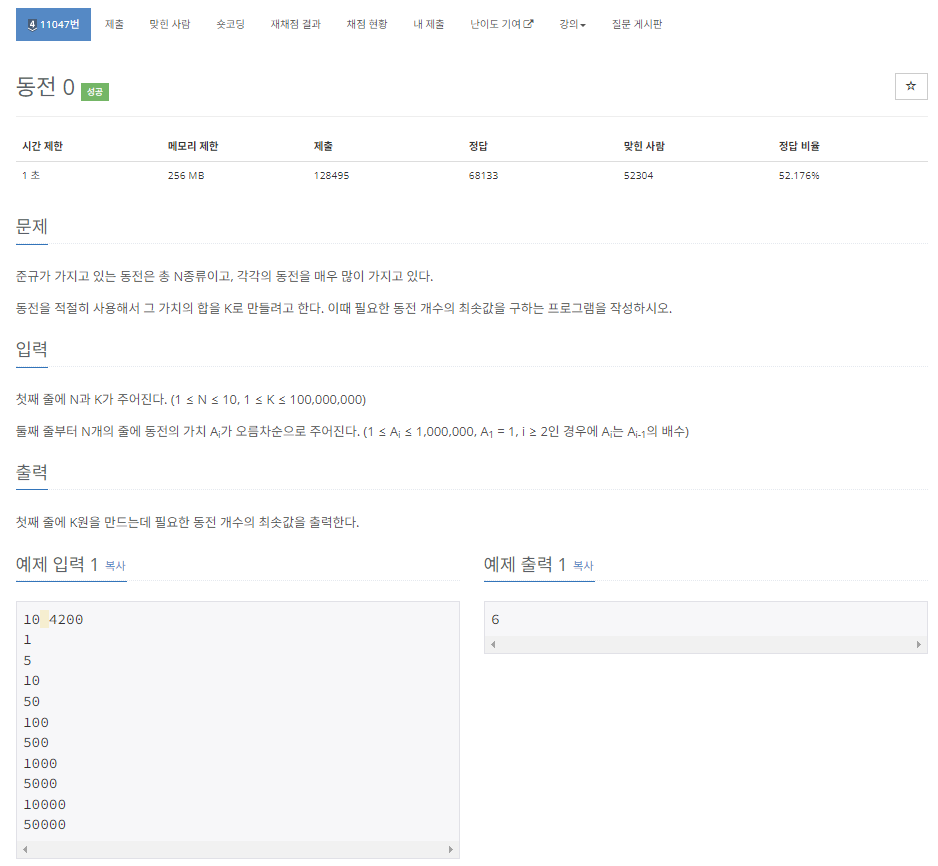Click the 4200 value in example input
Viewport: 938px width, 866px height.
coord(66,620)
